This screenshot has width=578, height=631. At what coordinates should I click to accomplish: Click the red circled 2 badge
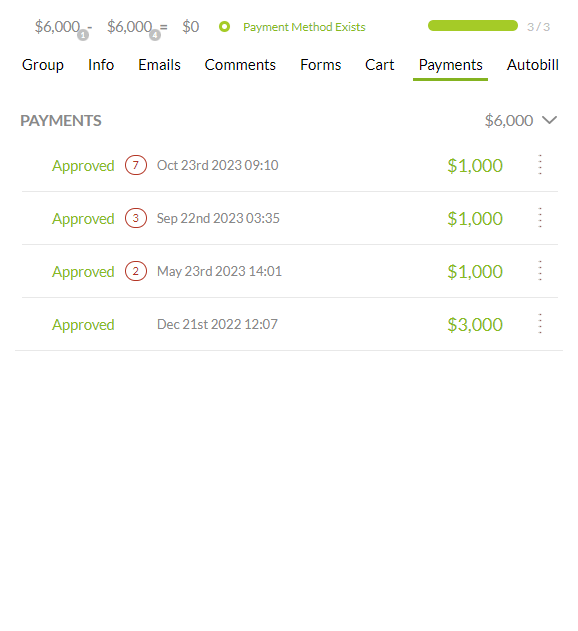[x=136, y=271]
